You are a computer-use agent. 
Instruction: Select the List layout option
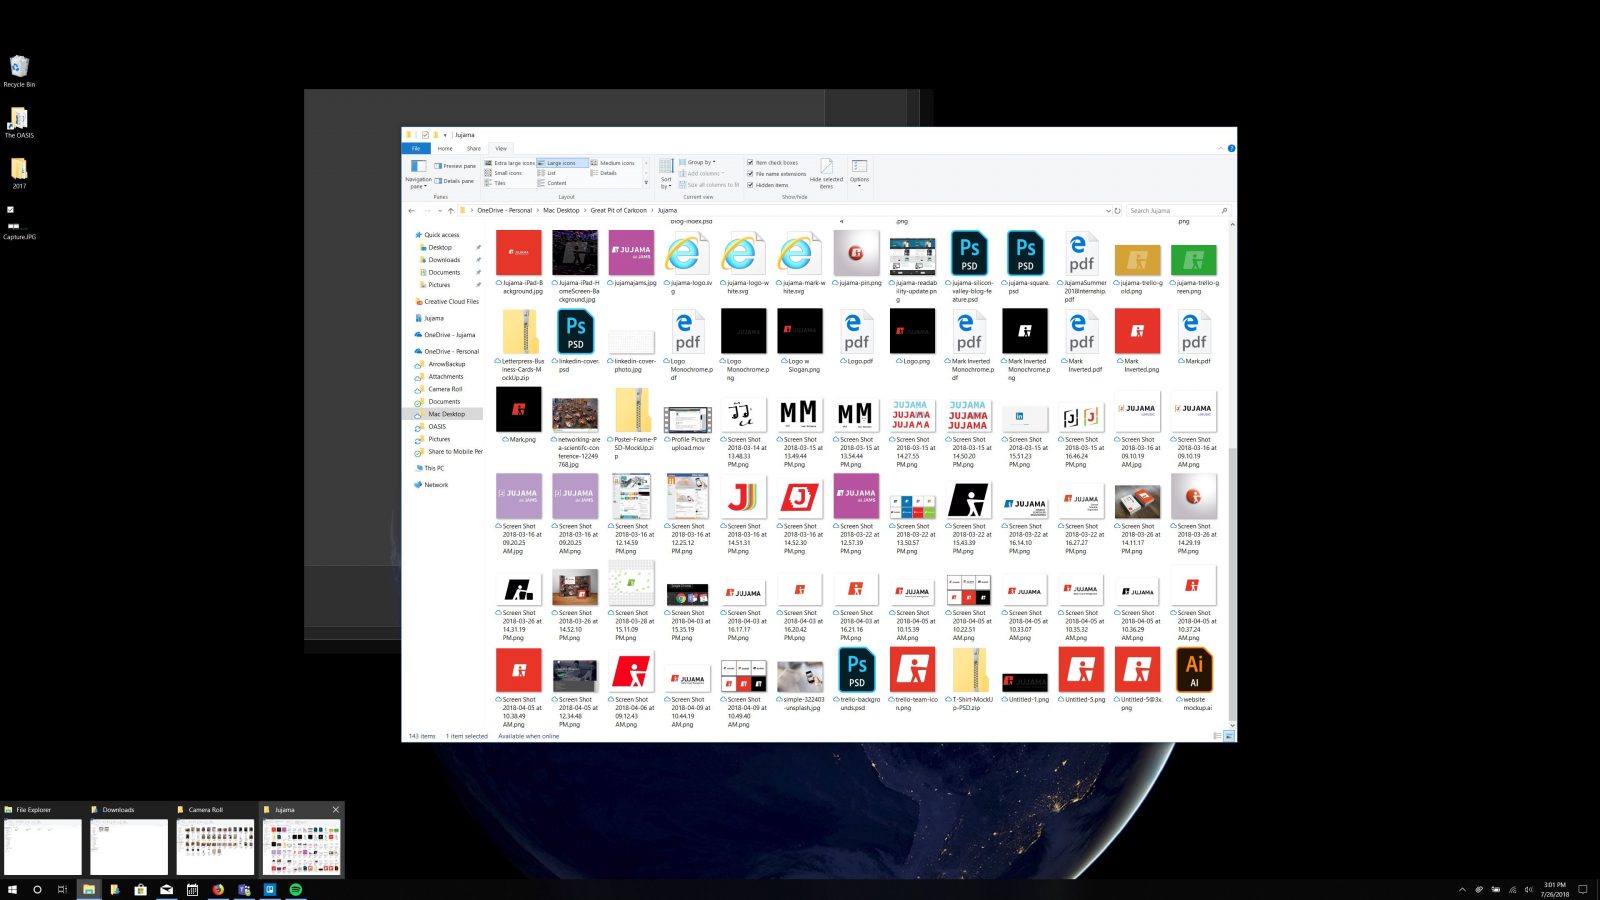pyautogui.click(x=553, y=173)
